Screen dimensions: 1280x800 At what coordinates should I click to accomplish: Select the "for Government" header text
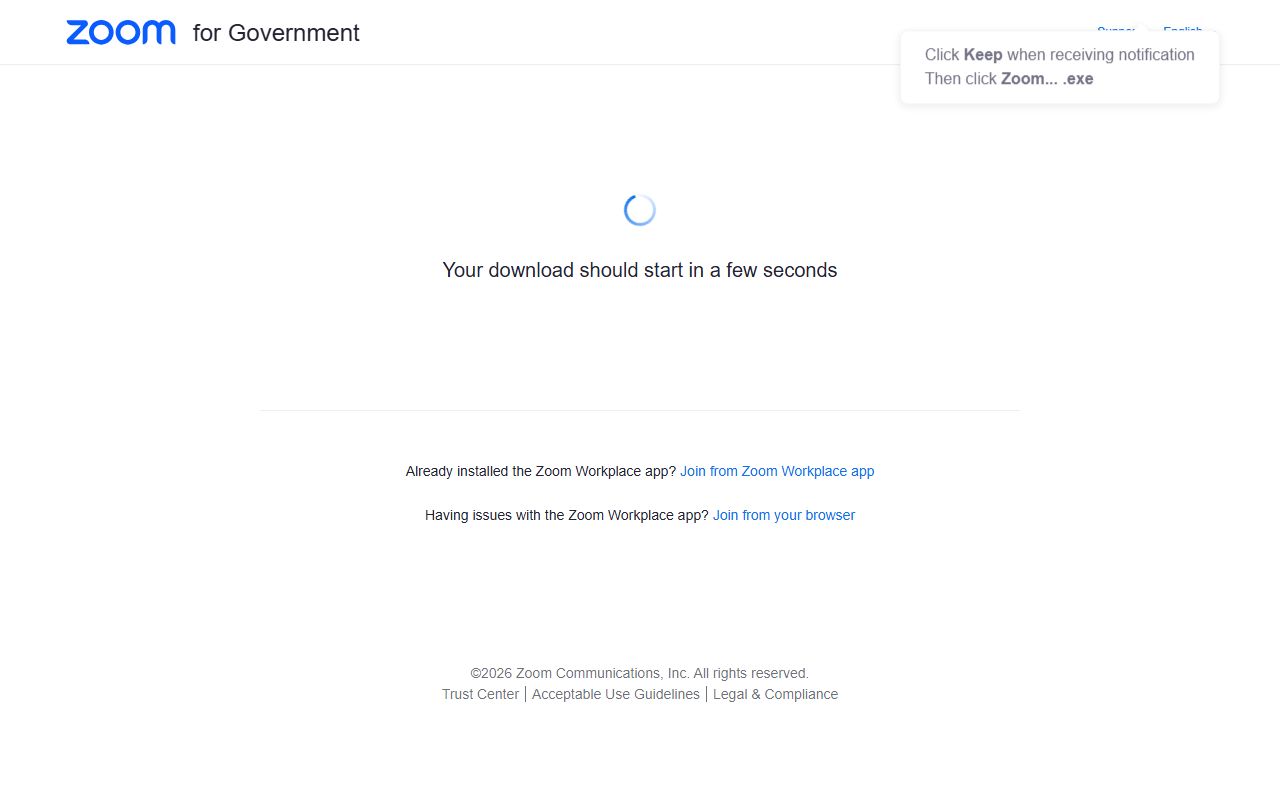point(276,33)
